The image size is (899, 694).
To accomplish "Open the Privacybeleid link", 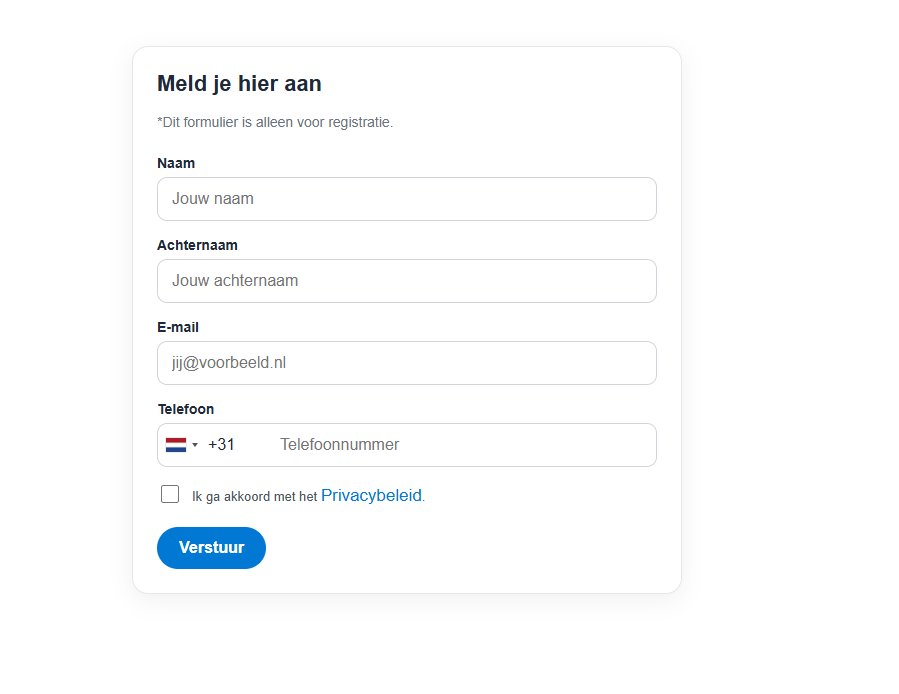I will (x=371, y=495).
